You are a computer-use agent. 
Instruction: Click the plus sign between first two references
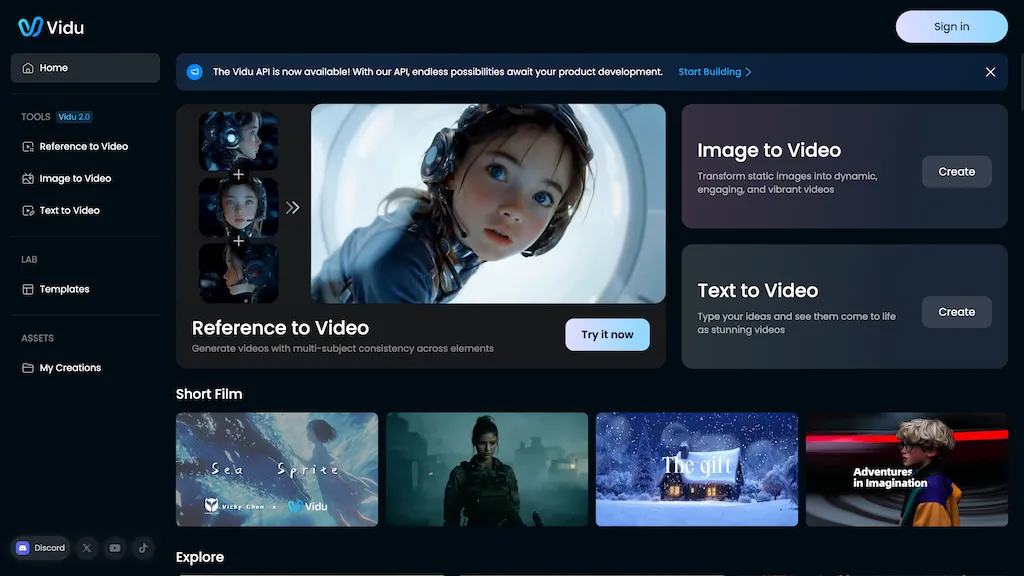tap(238, 174)
